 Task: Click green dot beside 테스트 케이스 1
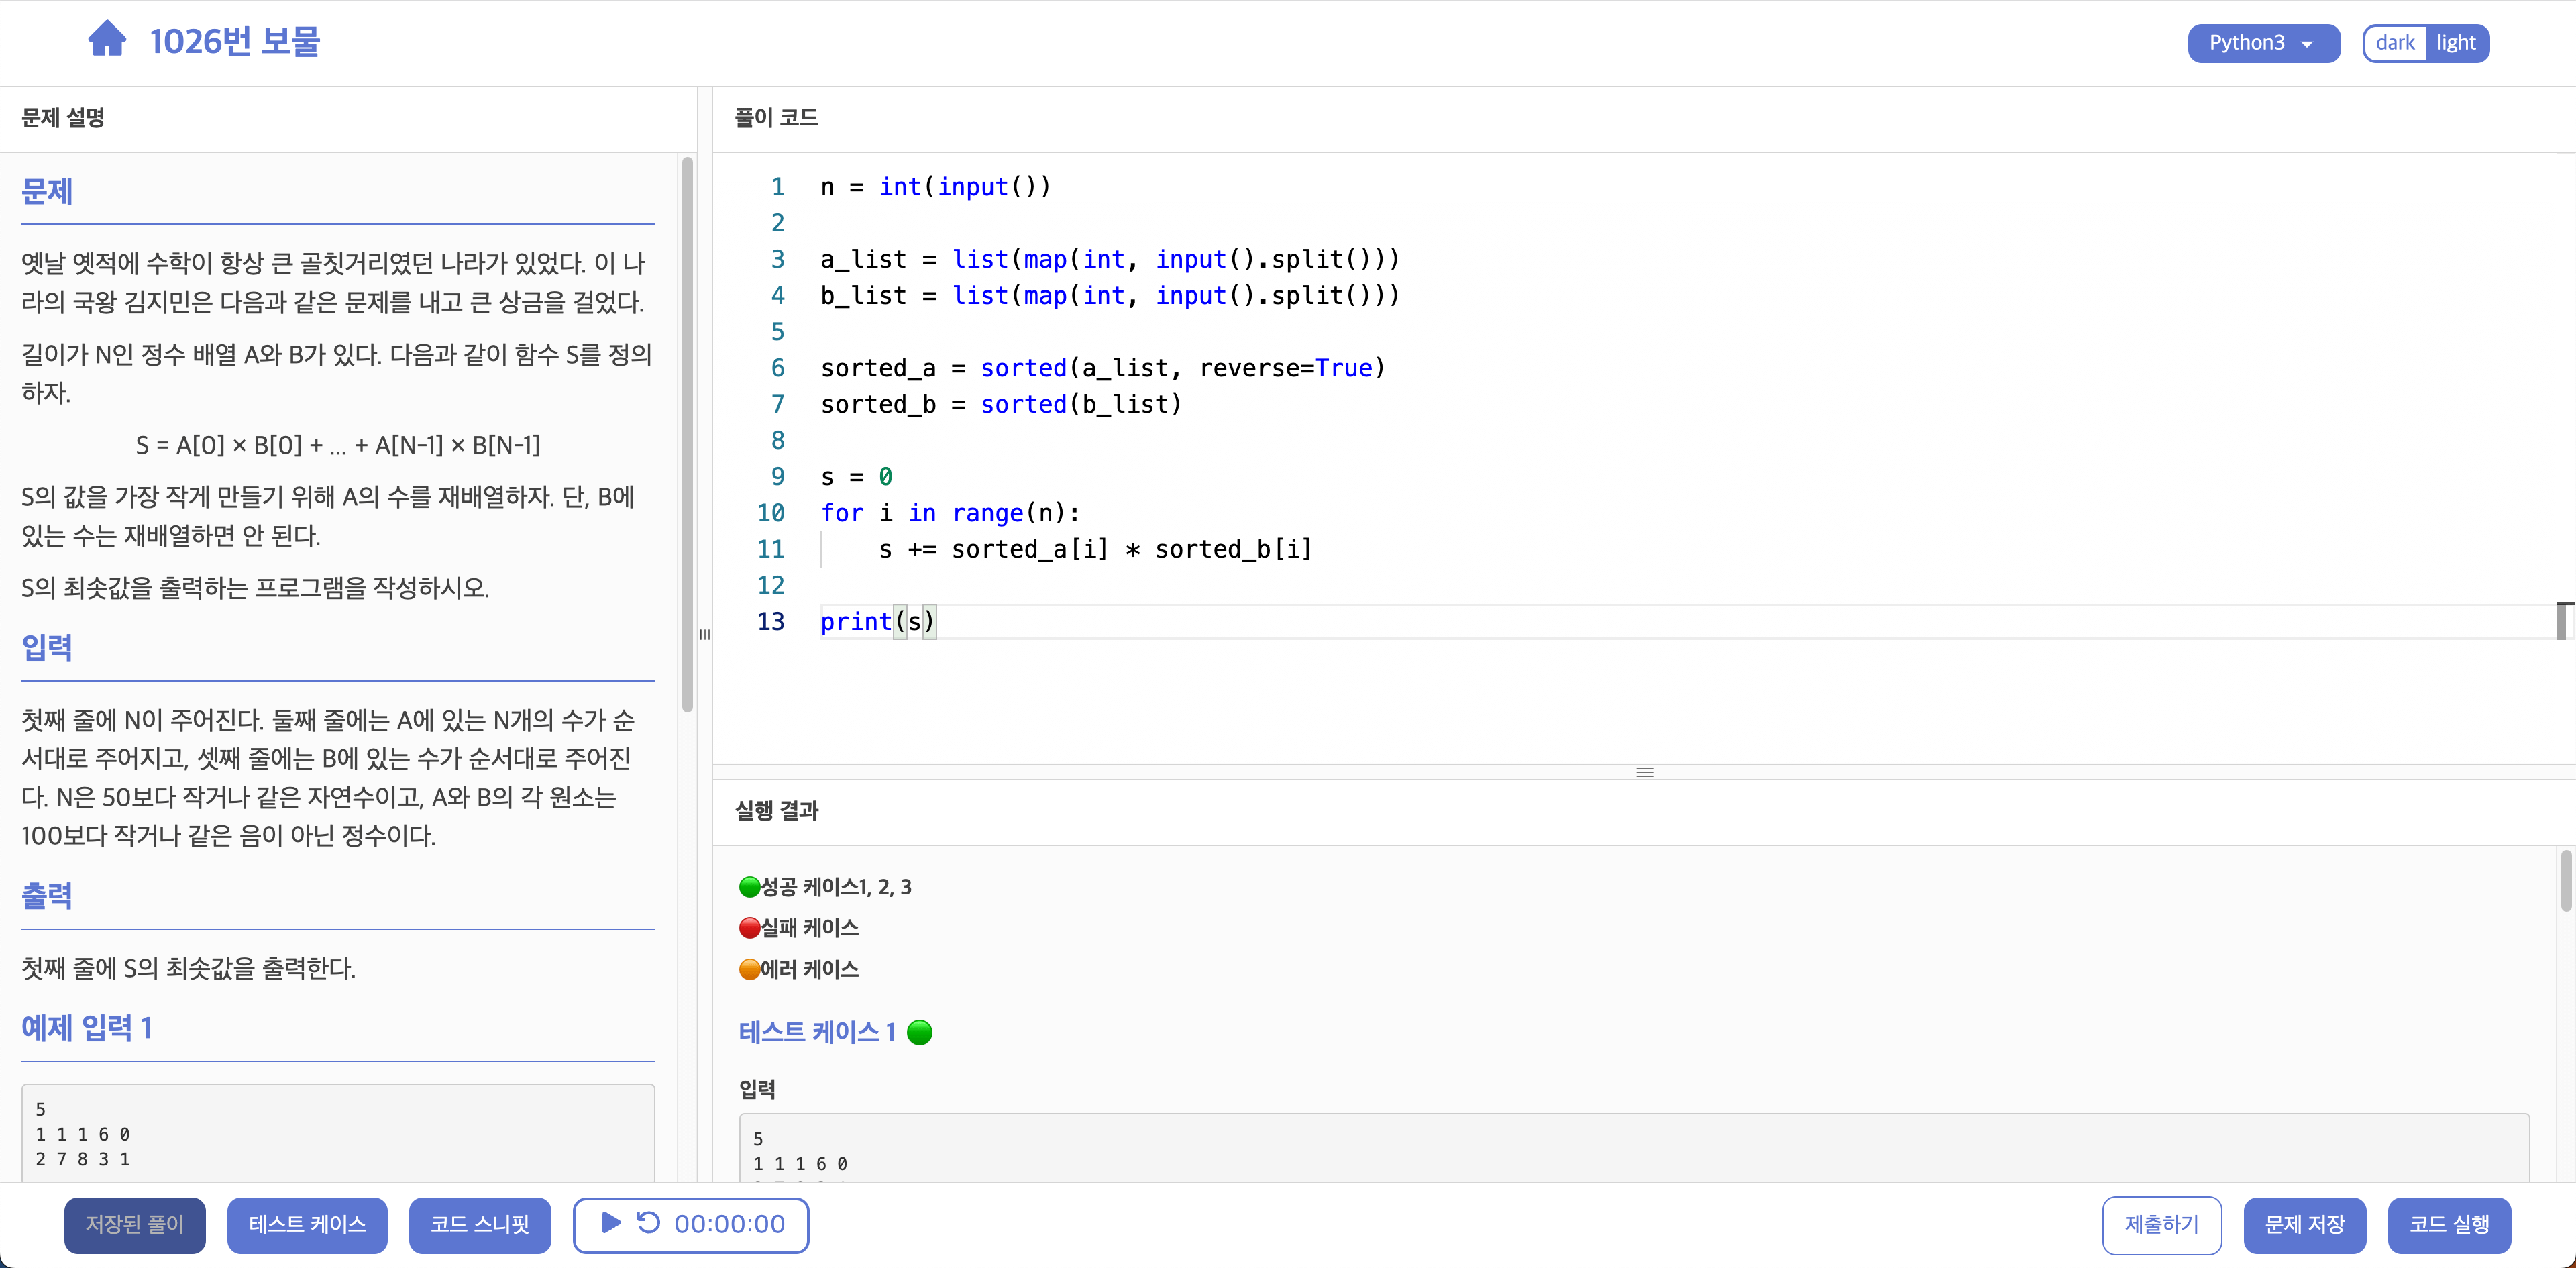(919, 1032)
